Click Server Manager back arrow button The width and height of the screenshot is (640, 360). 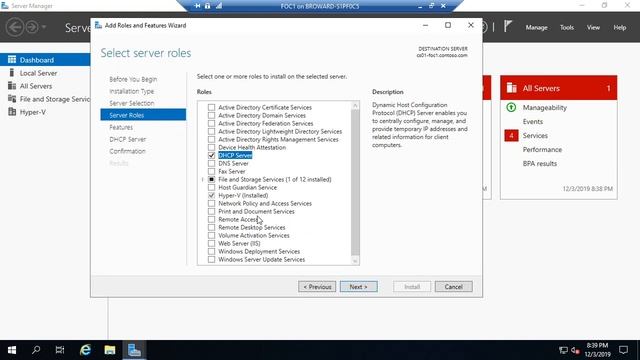click(15, 27)
